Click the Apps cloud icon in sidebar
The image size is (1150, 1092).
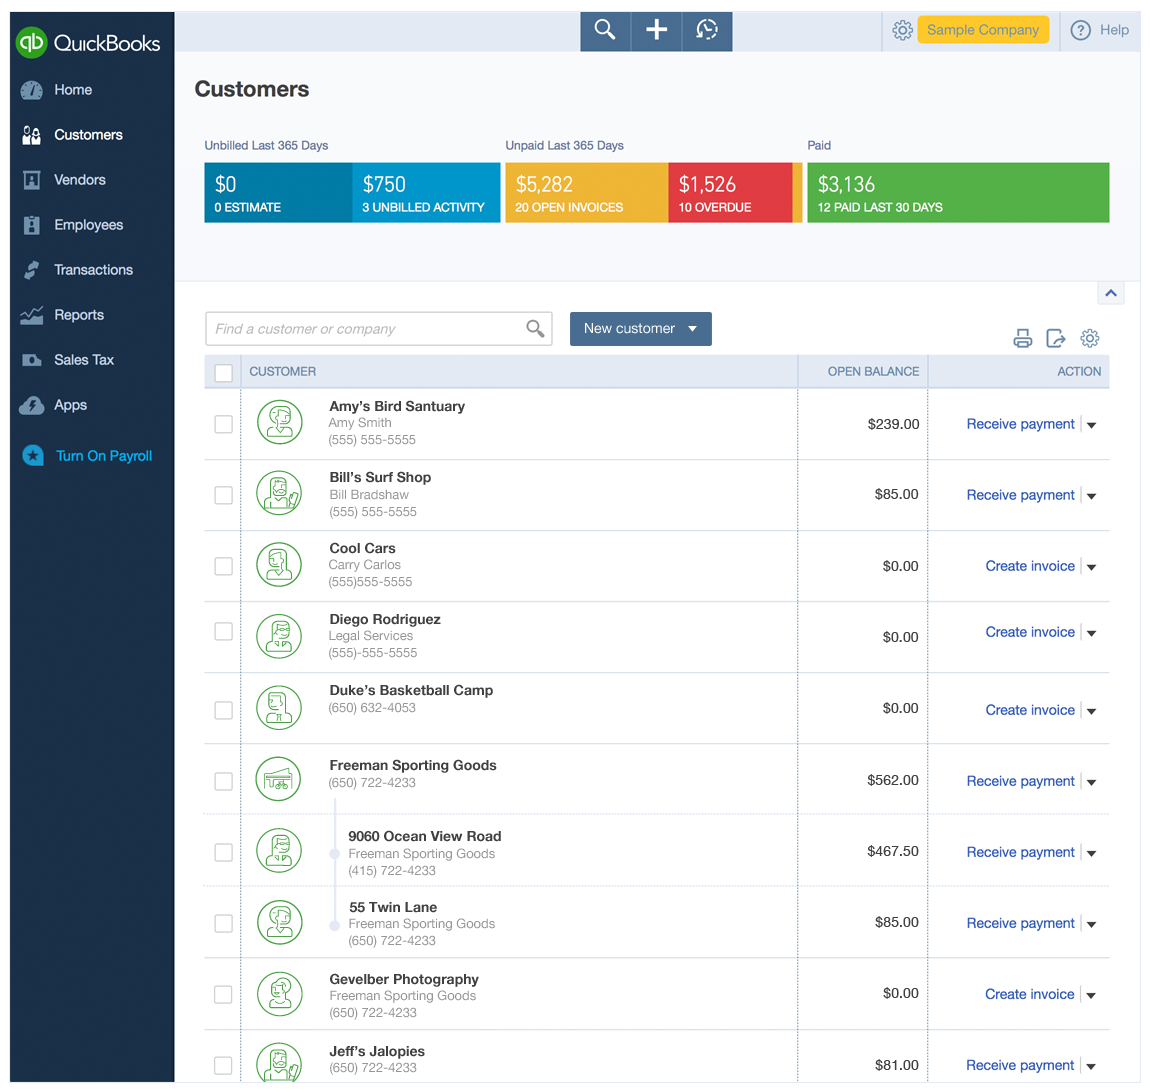32,406
